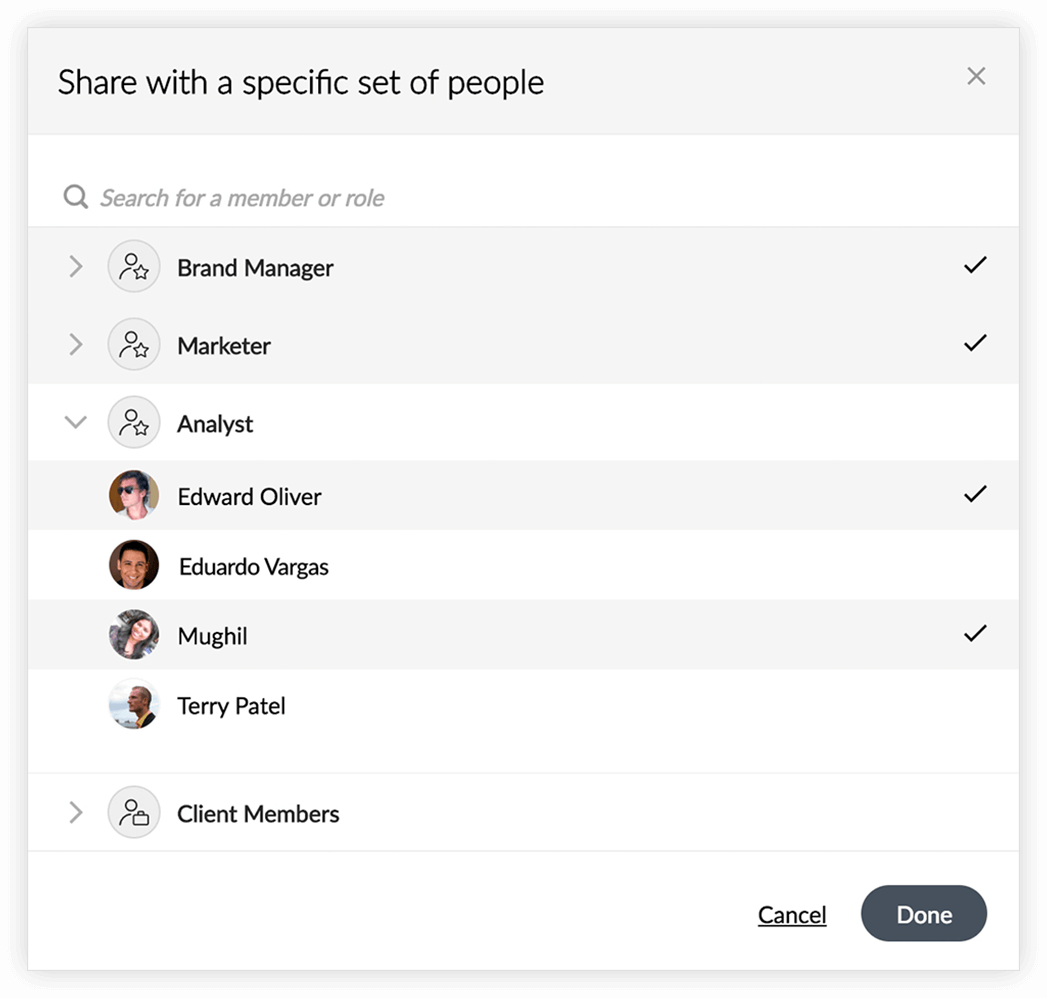
Task: Click the Analyst role icon
Action: pyautogui.click(x=134, y=423)
